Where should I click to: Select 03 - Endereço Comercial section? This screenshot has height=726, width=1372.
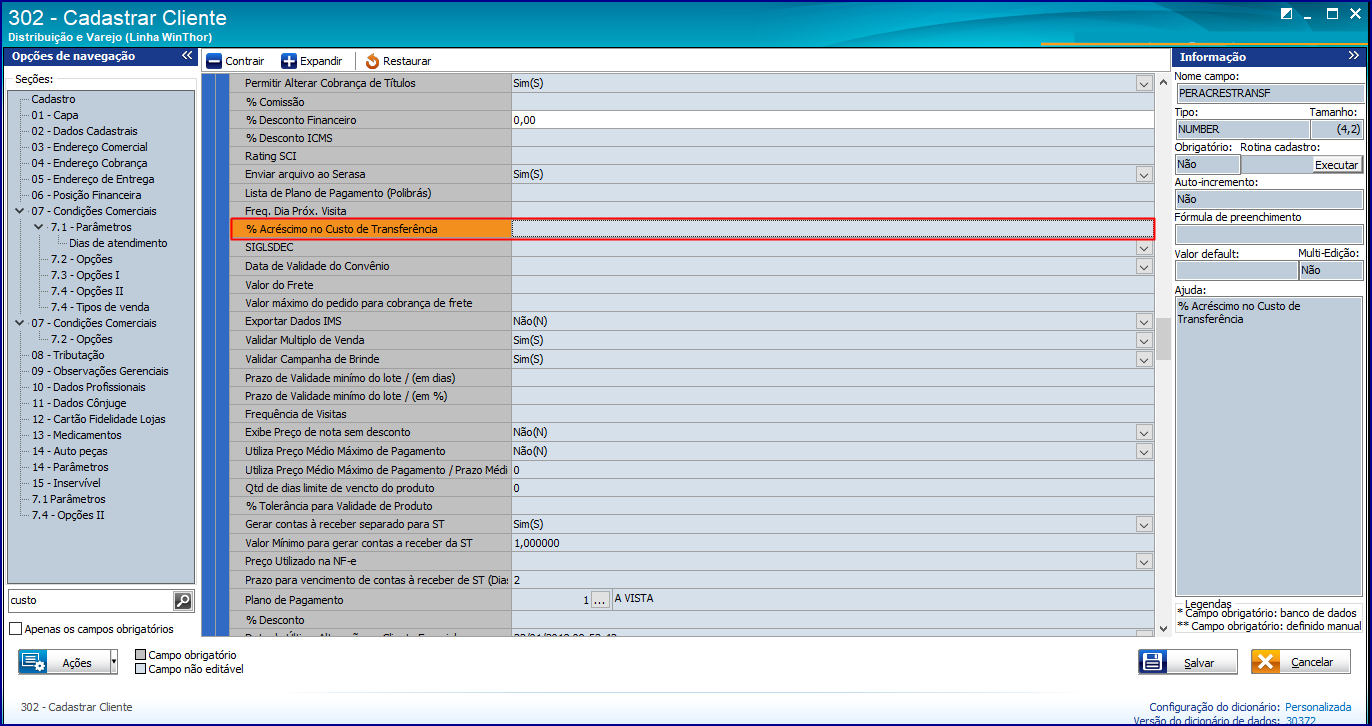tap(89, 147)
